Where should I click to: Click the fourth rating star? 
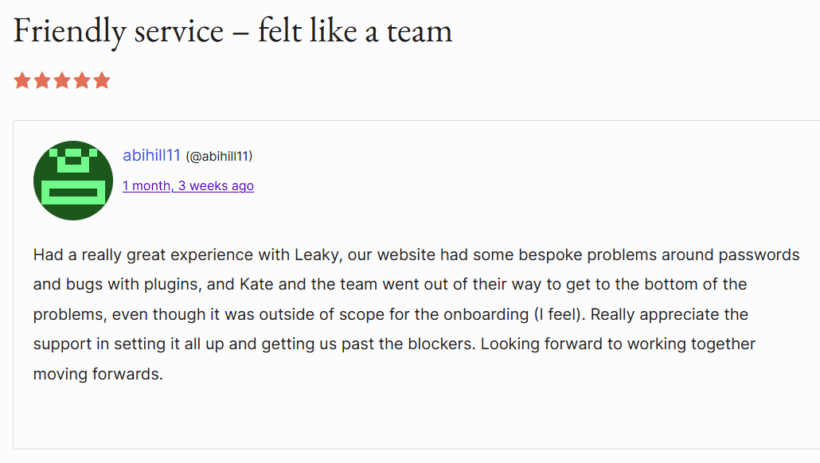click(x=82, y=81)
